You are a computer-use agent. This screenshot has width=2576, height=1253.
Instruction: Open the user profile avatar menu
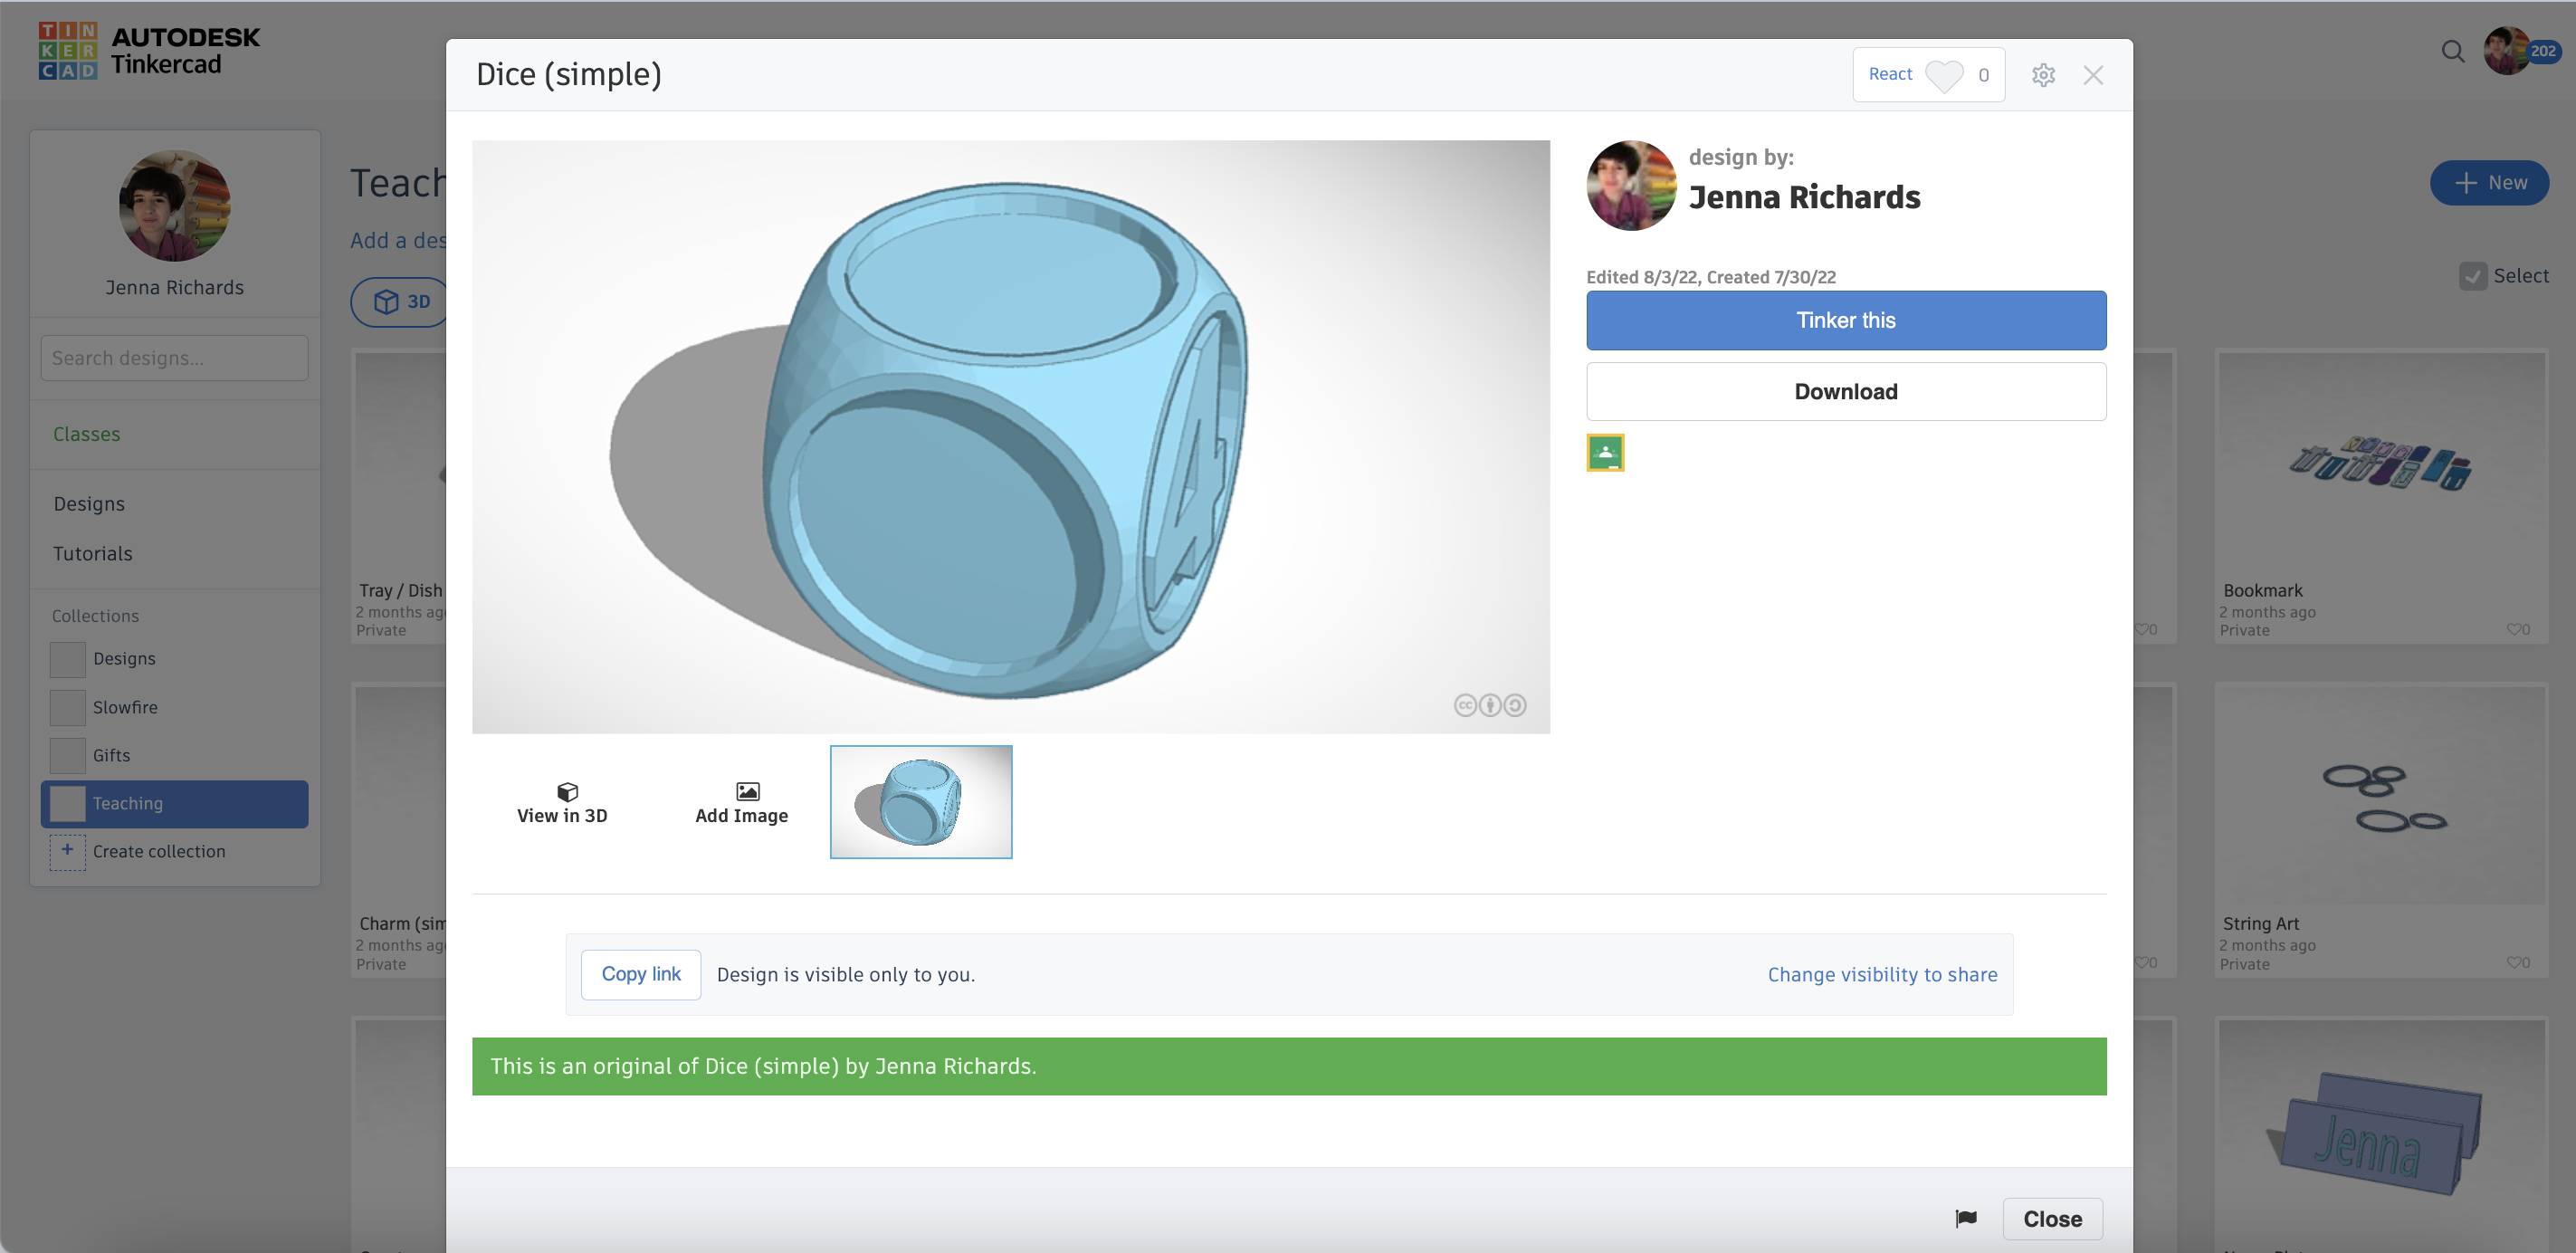[x=2507, y=51]
